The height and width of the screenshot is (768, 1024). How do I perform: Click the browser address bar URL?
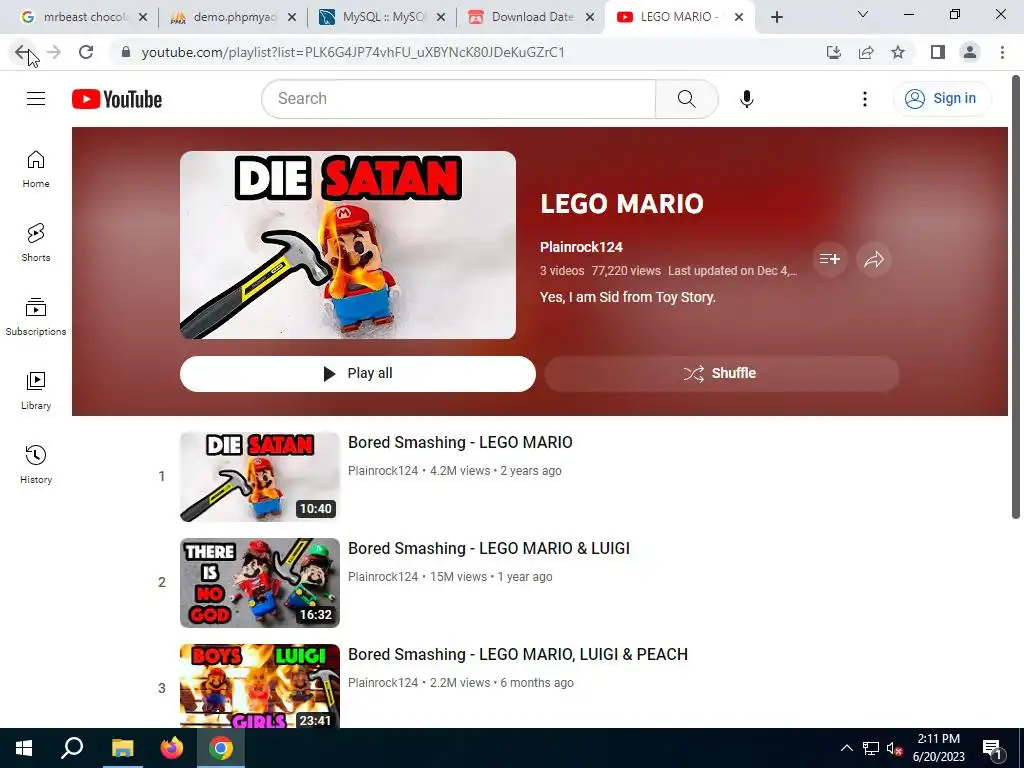tap(353, 52)
